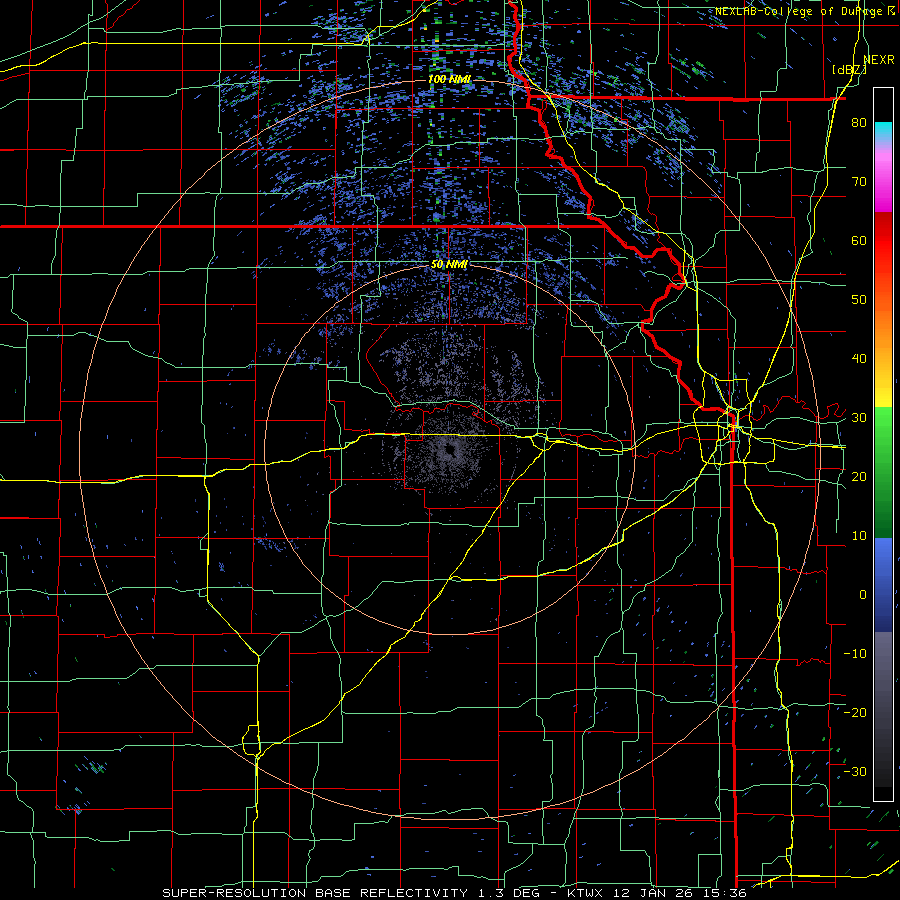Click the 50 NMI range ring label
The width and height of the screenshot is (900, 900).
pos(449,265)
